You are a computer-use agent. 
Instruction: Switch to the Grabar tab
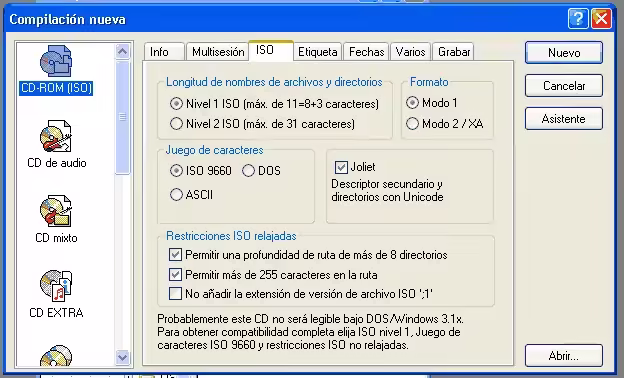[x=454, y=52]
